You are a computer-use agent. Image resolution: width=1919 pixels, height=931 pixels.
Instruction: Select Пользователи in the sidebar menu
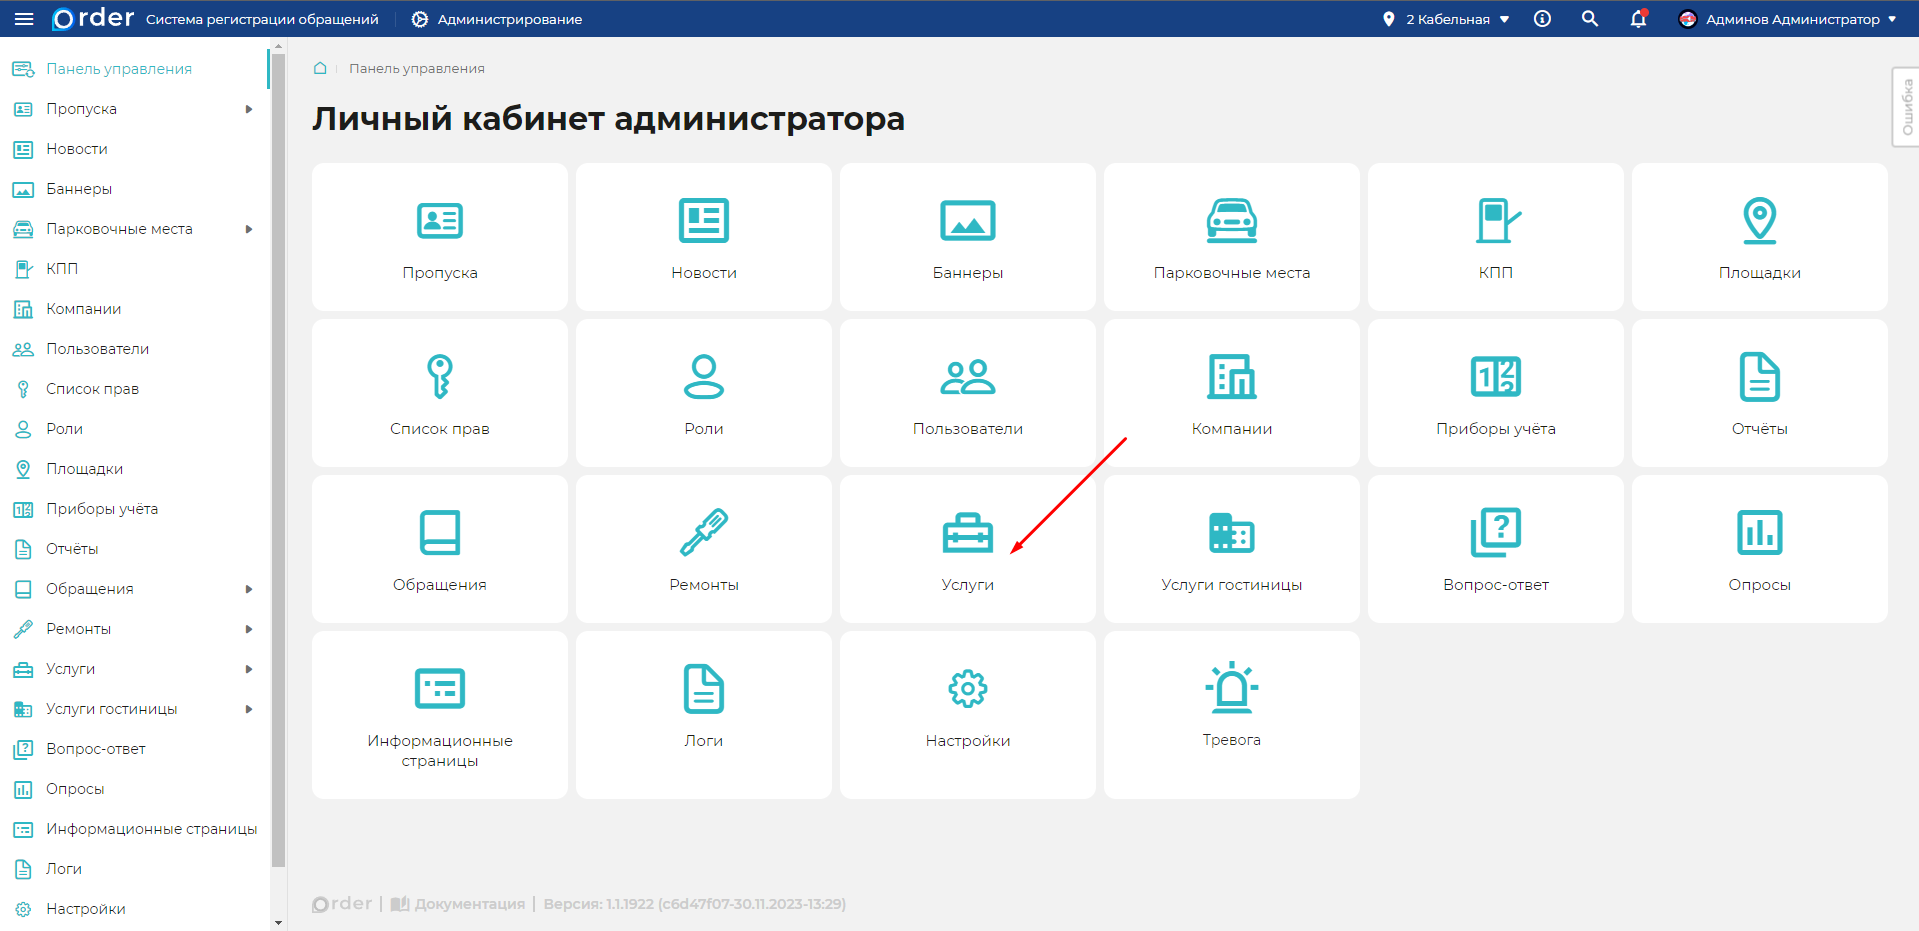tap(97, 349)
